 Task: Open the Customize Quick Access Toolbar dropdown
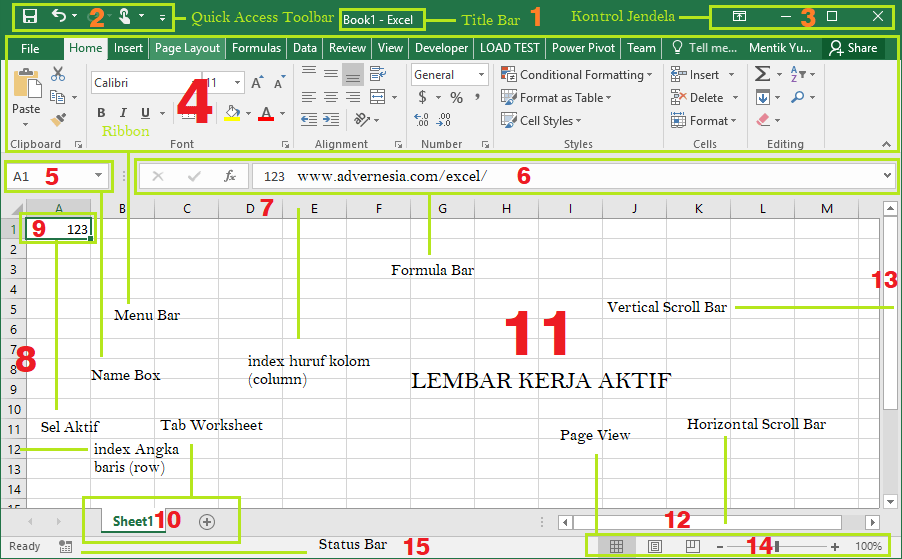tap(163, 18)
